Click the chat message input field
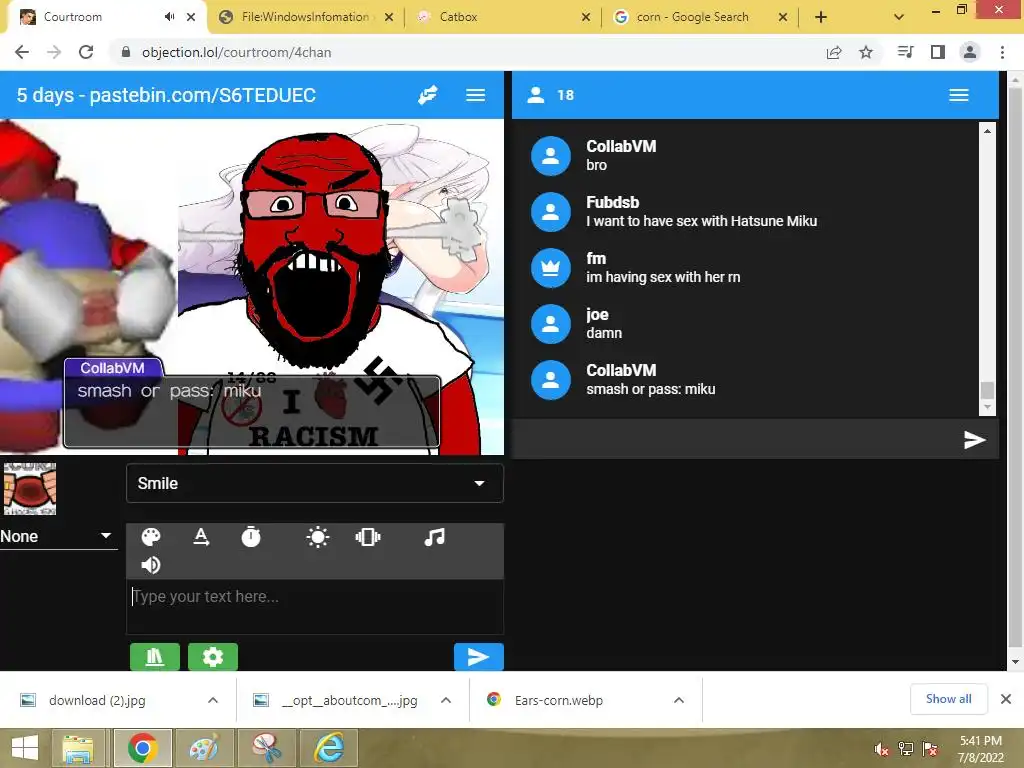Viewport: 1024px width, 768px height. [735, 440]
